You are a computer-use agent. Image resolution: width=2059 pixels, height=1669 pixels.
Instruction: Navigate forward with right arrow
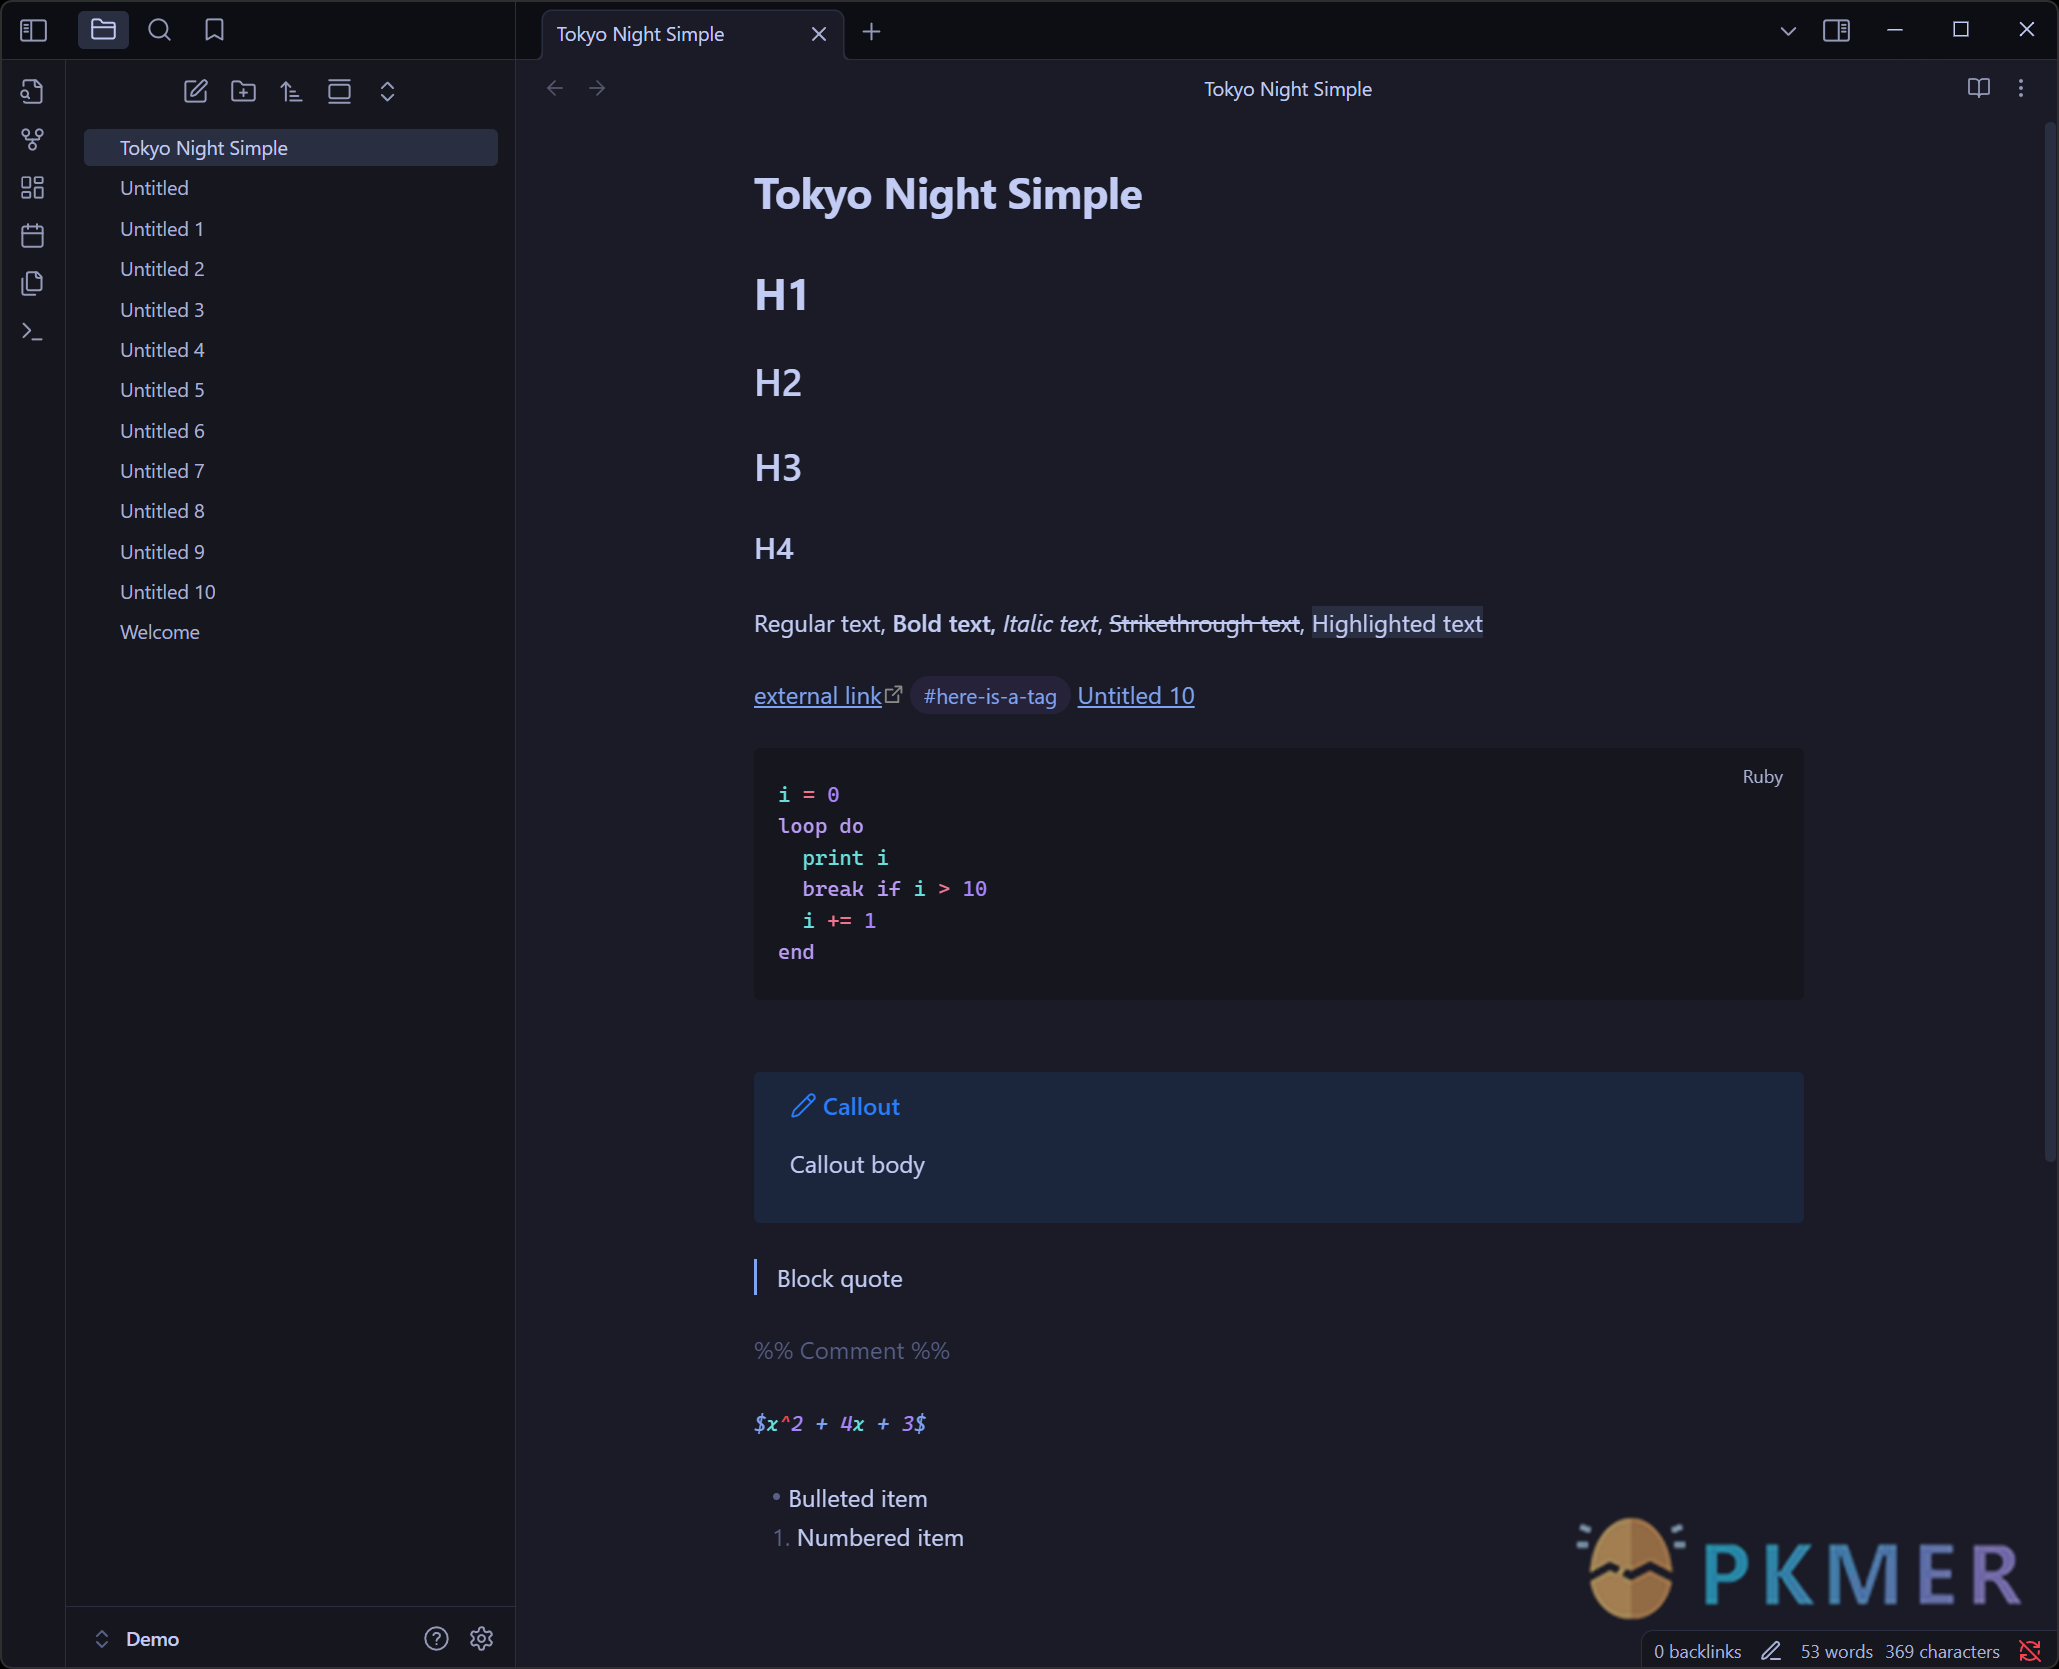pos(597,88)
